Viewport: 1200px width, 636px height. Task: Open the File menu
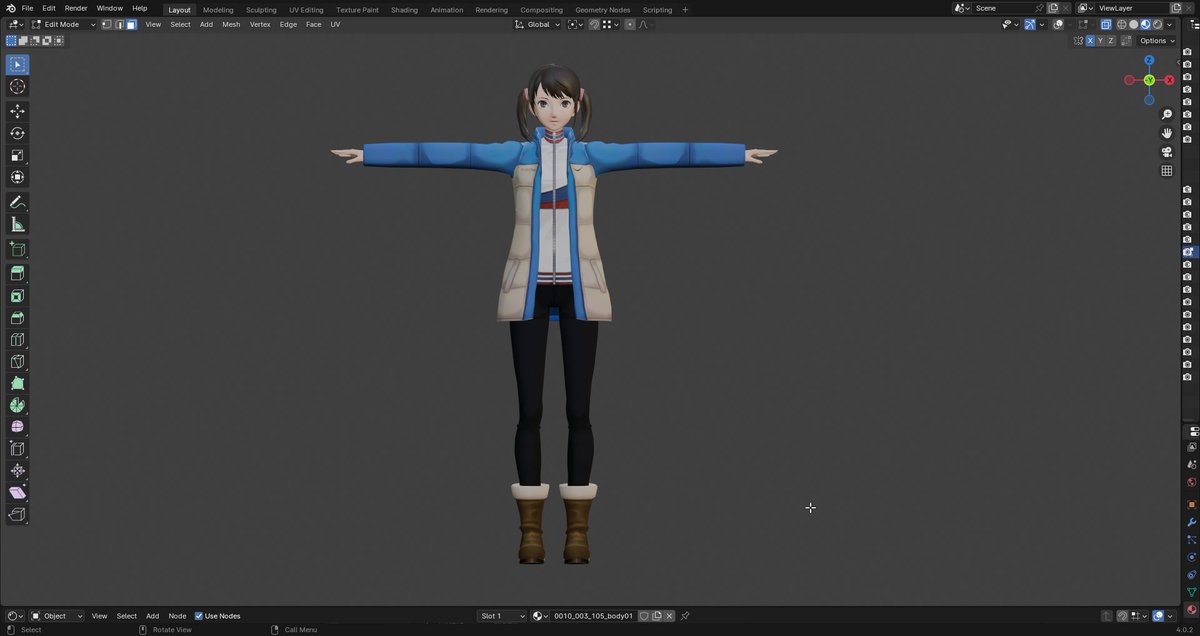click(x=27, y=8)
